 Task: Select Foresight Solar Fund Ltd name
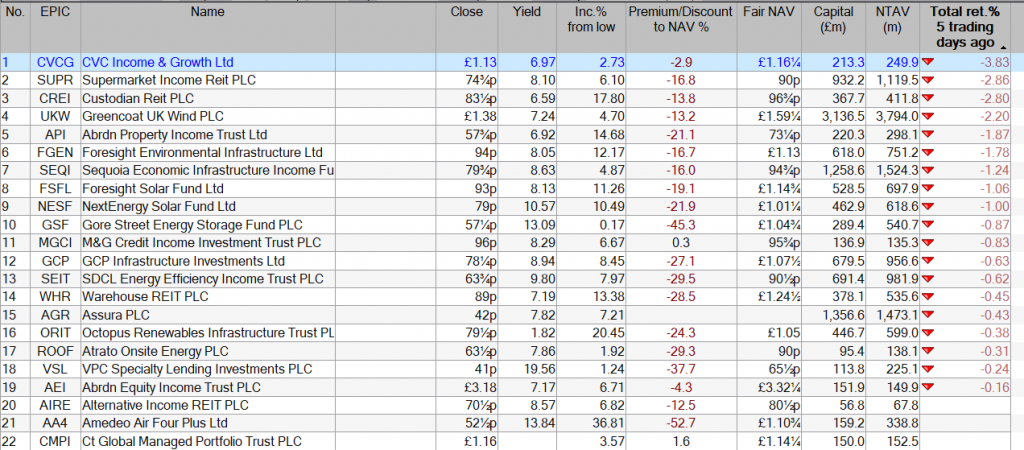click(x=153, y=189)
